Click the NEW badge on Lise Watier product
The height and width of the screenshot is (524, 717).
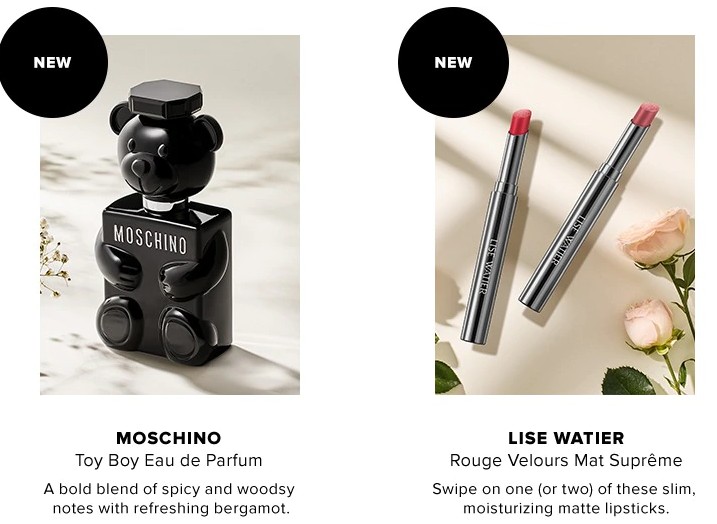click(x=453, y=62)
